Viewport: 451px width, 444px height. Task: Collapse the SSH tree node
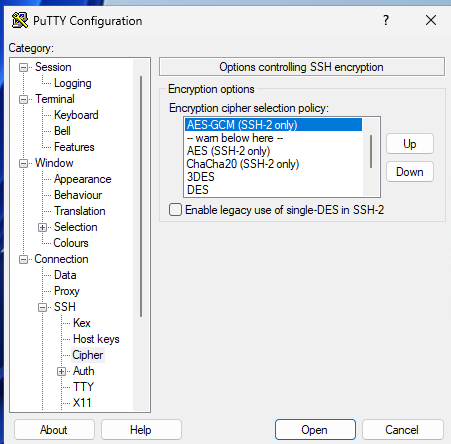(42, 307)
